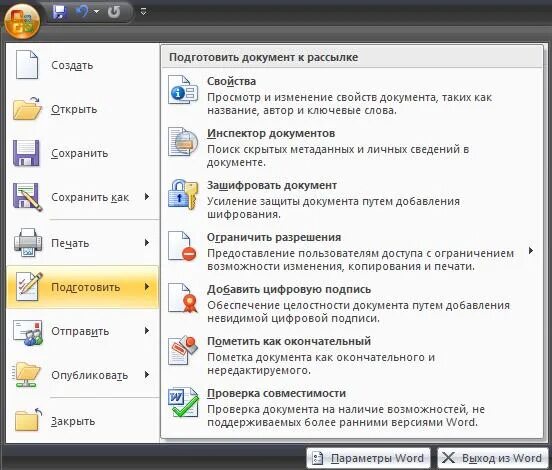Select the Опубликовать menu item label

click(x=89, y=376)
